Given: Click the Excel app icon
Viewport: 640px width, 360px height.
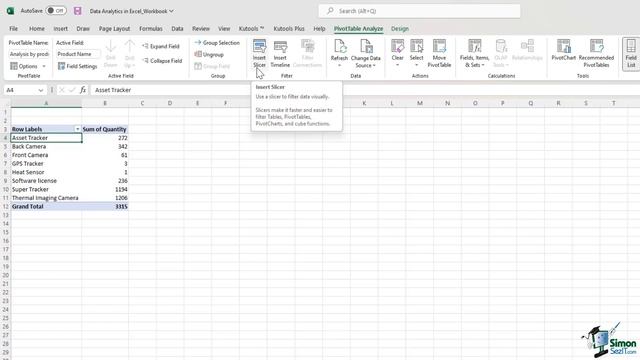Looking at the screenshot, I should click(x=10, y=11).
